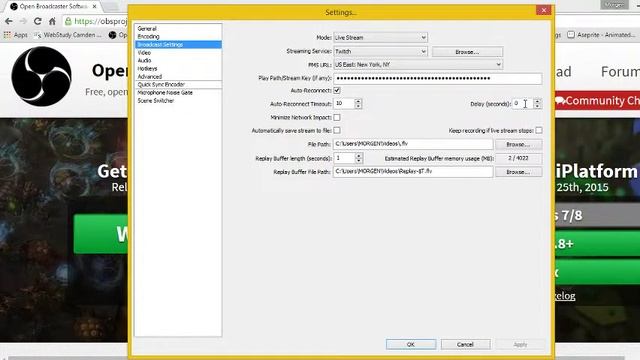Click the Delay (seconds) field
Viewport: 640px width, 360px height.
[522, 104]
